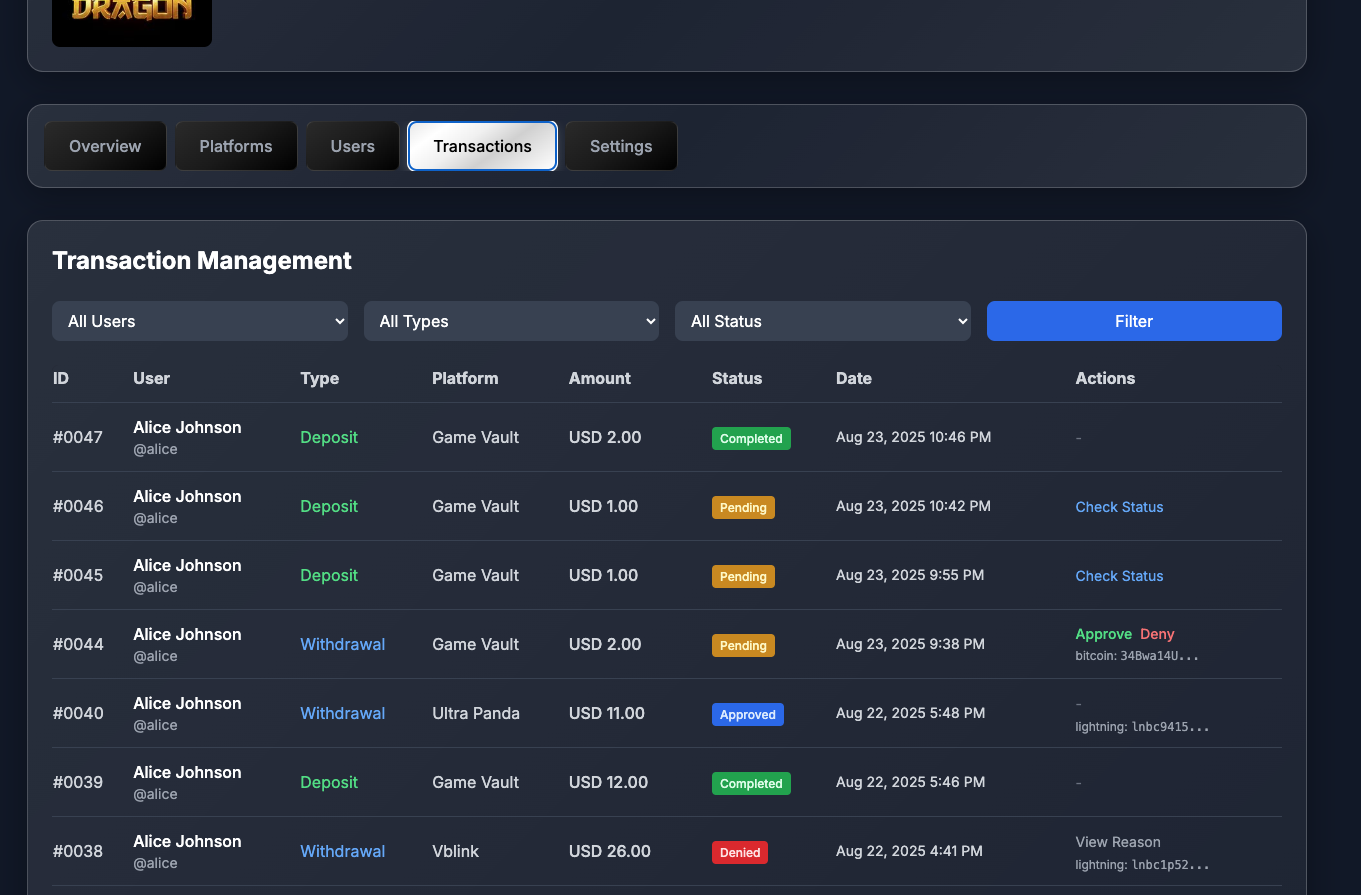The height and width of the screenshot is (895, 1361).
Task: Click the Pending badge on transaction #0044
Action: pyautogui.click(x=742, y=645)
